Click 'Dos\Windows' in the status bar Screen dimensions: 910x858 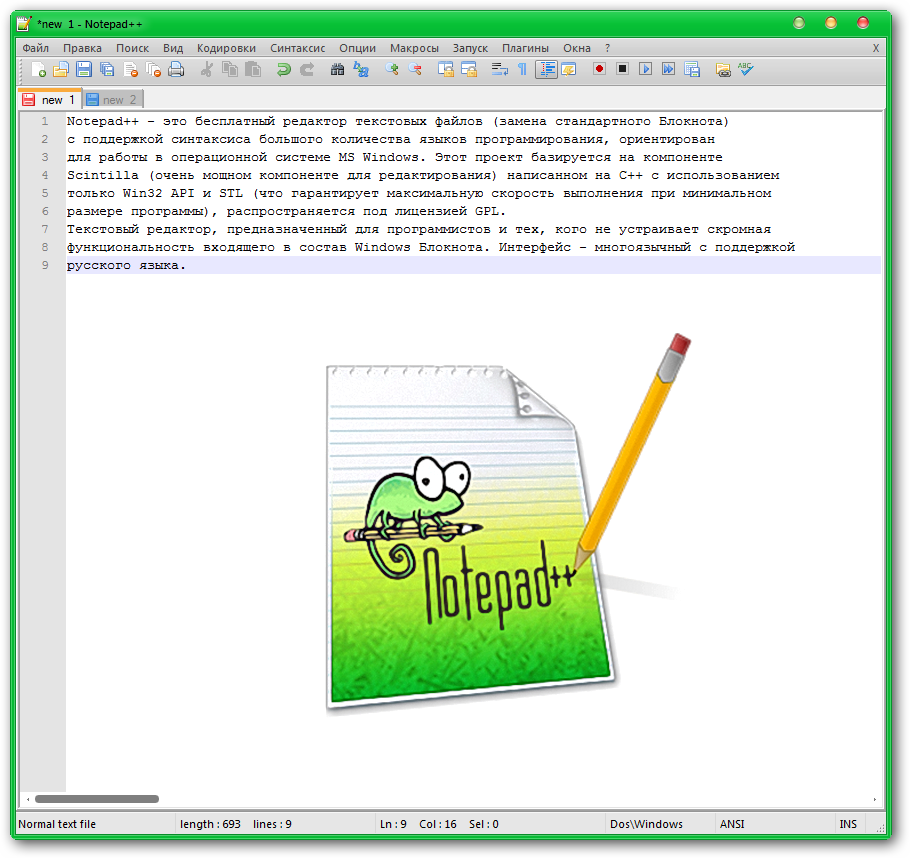pyautogui.click(x=646, y=824)
